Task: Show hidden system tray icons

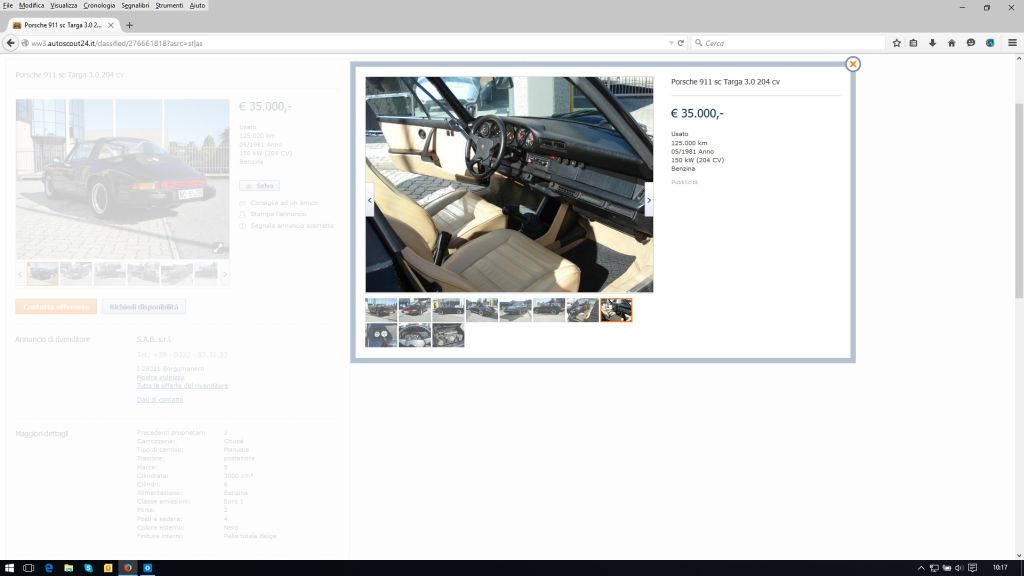Action: (921, 568)
